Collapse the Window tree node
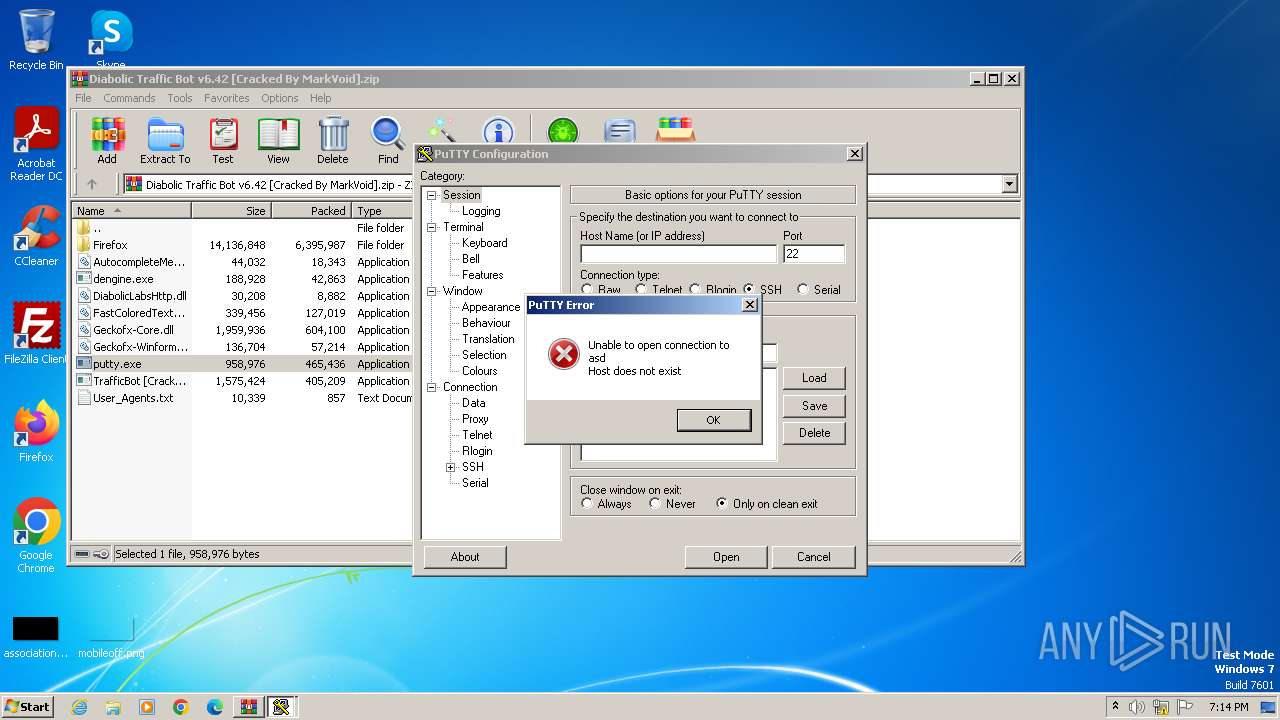The width and height of the screenshot is (1280, 720). click(432, 291)
